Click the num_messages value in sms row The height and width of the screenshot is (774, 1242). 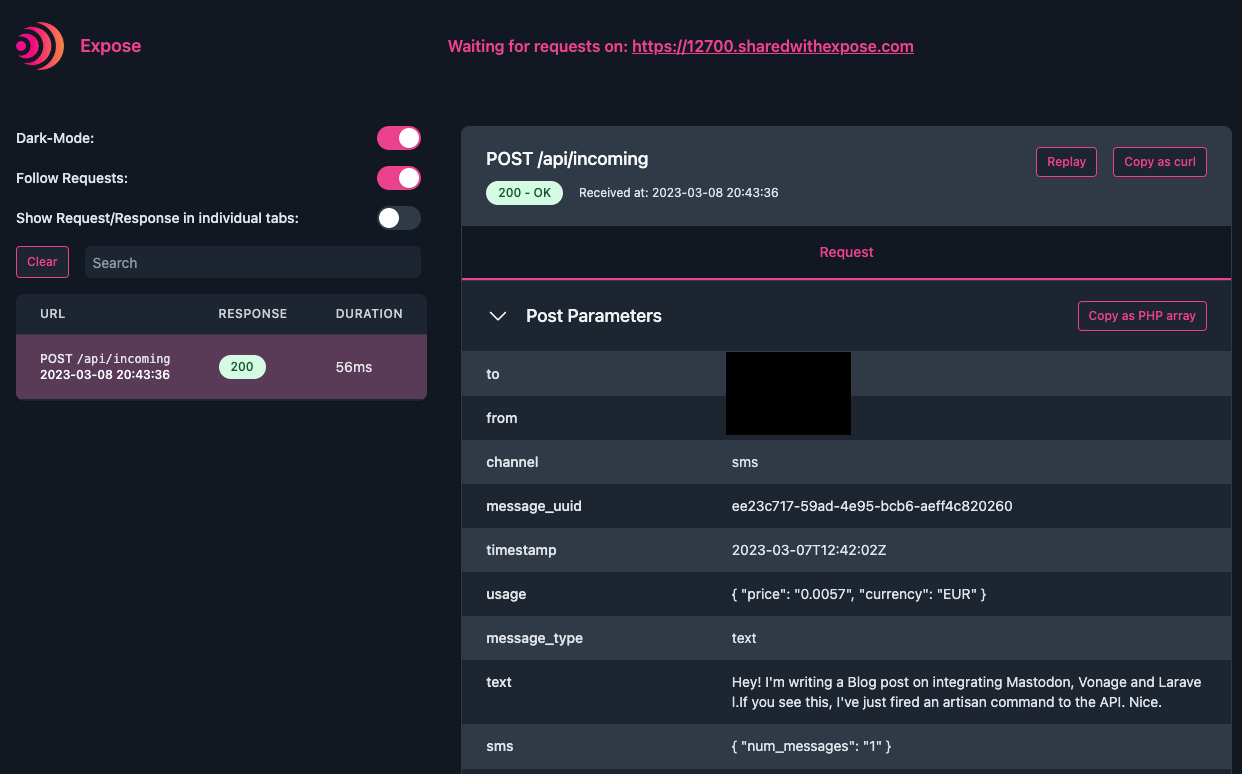point(811,746)
